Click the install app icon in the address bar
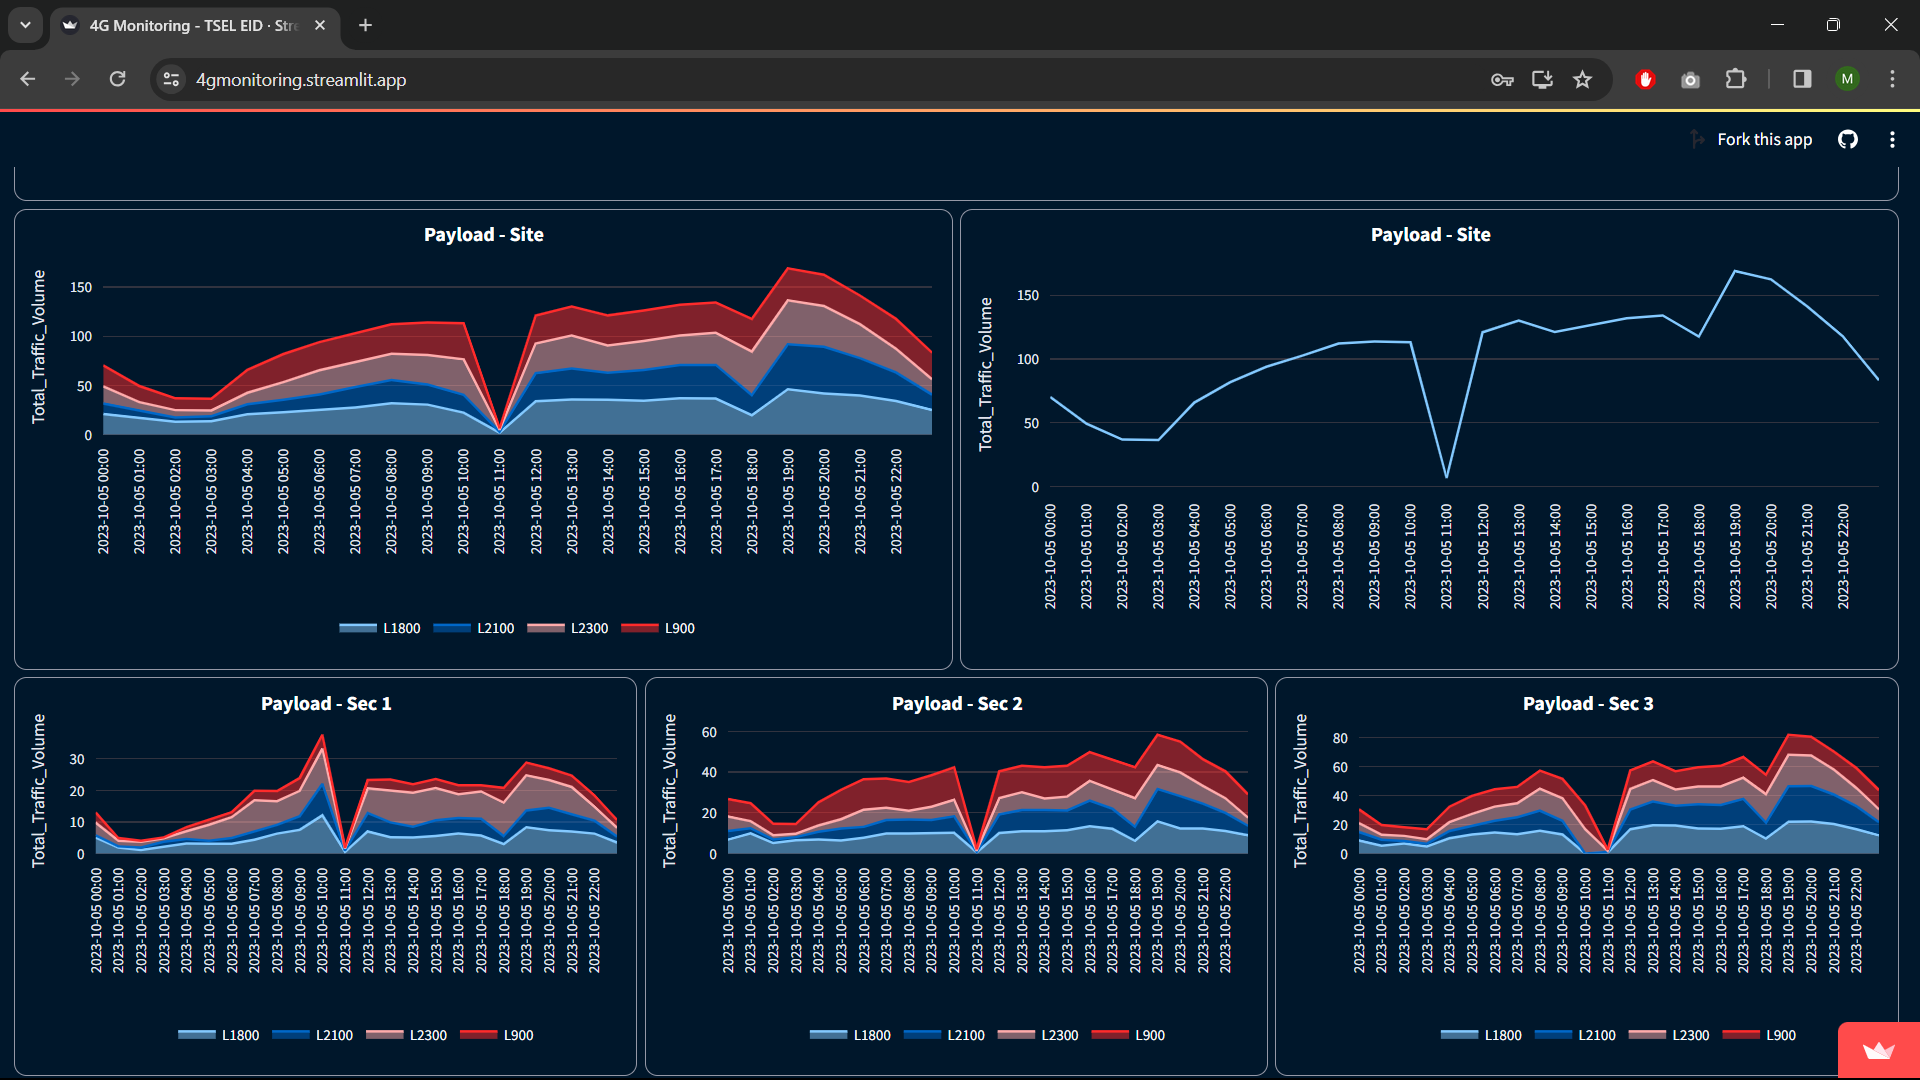The width and height of the screenshot is (1920, 1080). [x=1542, y=80]
